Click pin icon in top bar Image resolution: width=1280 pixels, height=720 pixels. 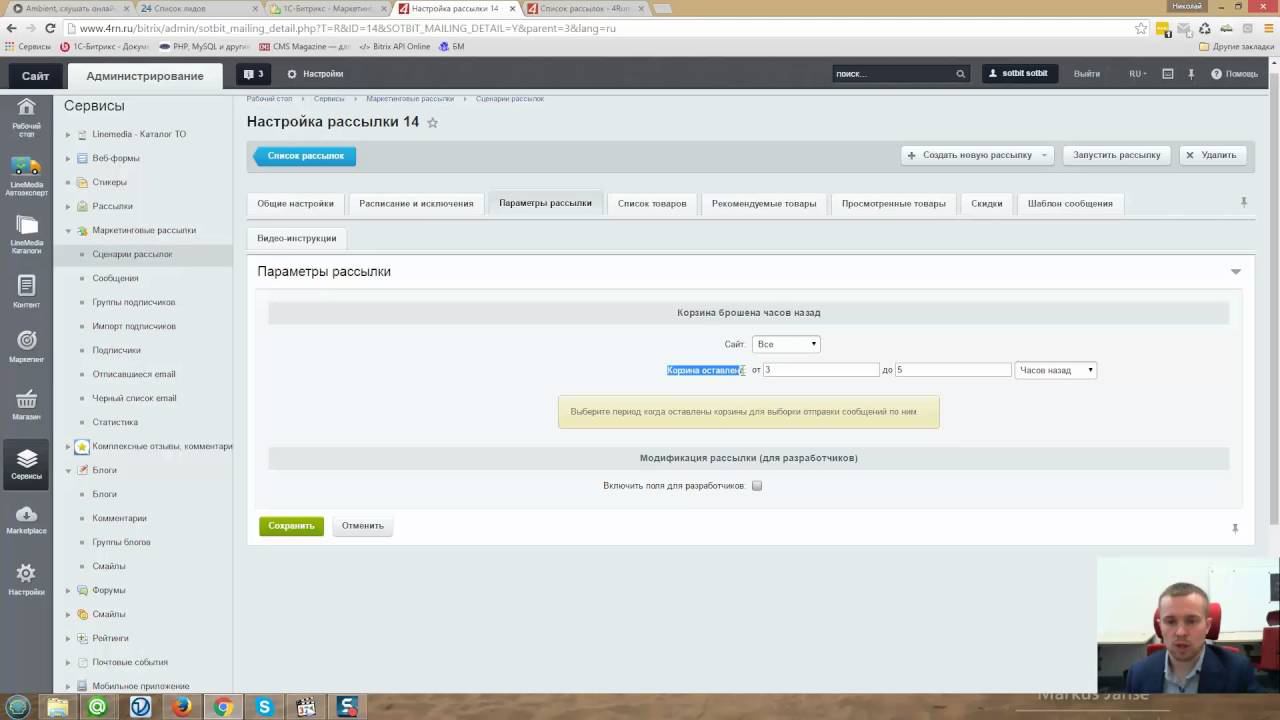[x=1191, y=74]
